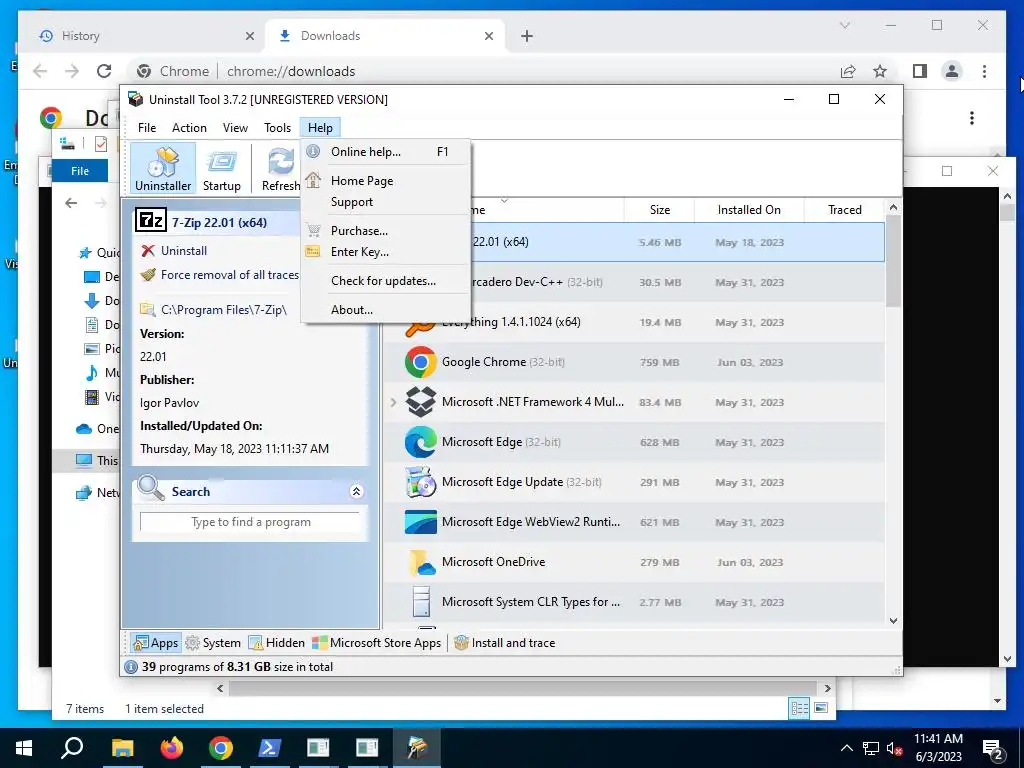Open notification center in system tray
This screenshot has height=768, width=1024.
click(993, 749)
